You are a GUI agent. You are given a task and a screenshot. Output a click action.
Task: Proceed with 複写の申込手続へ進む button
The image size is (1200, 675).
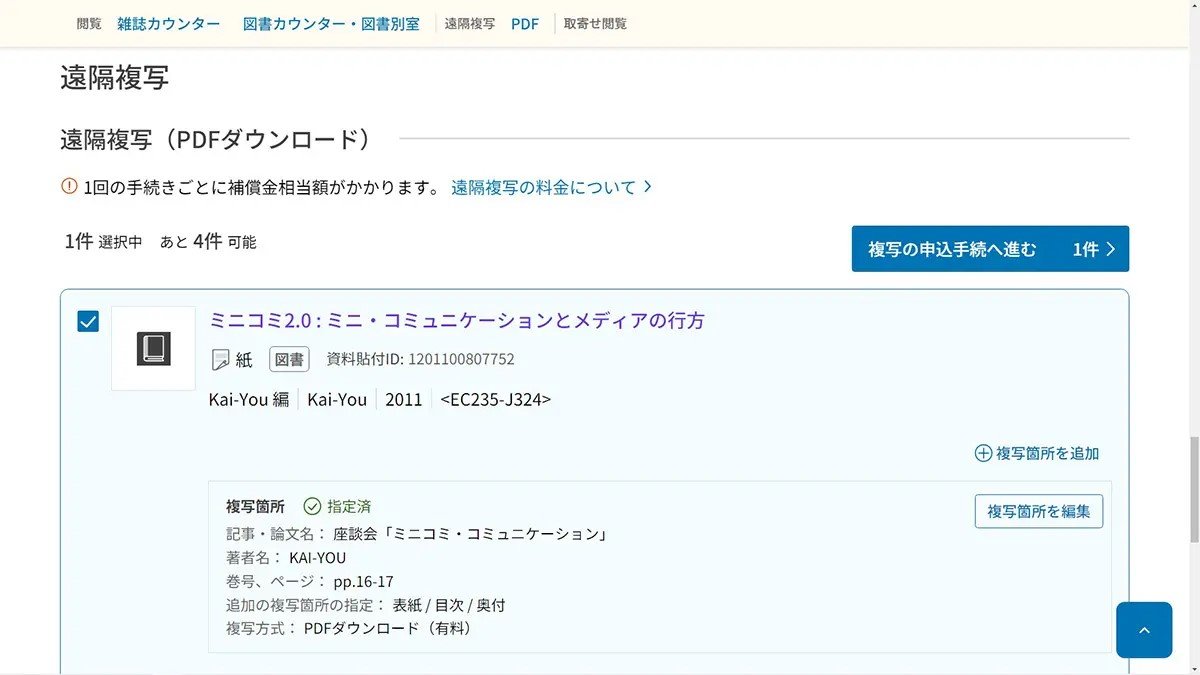coord(989,249)
